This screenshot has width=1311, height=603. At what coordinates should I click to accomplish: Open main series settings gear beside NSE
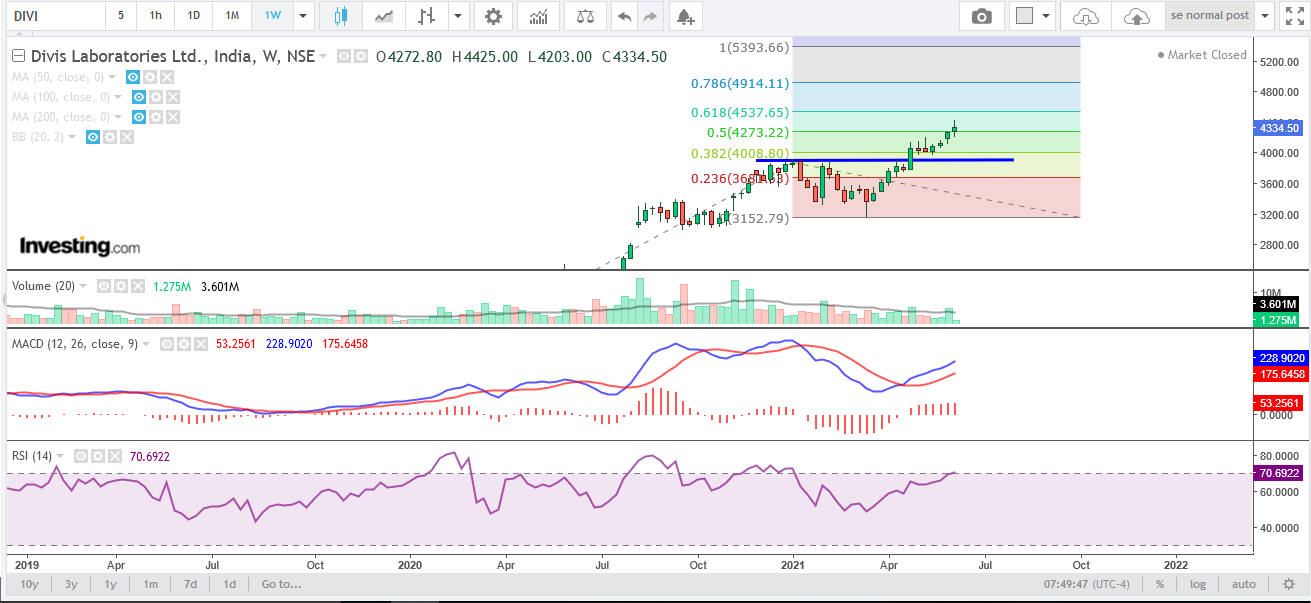tap(361, 57)
